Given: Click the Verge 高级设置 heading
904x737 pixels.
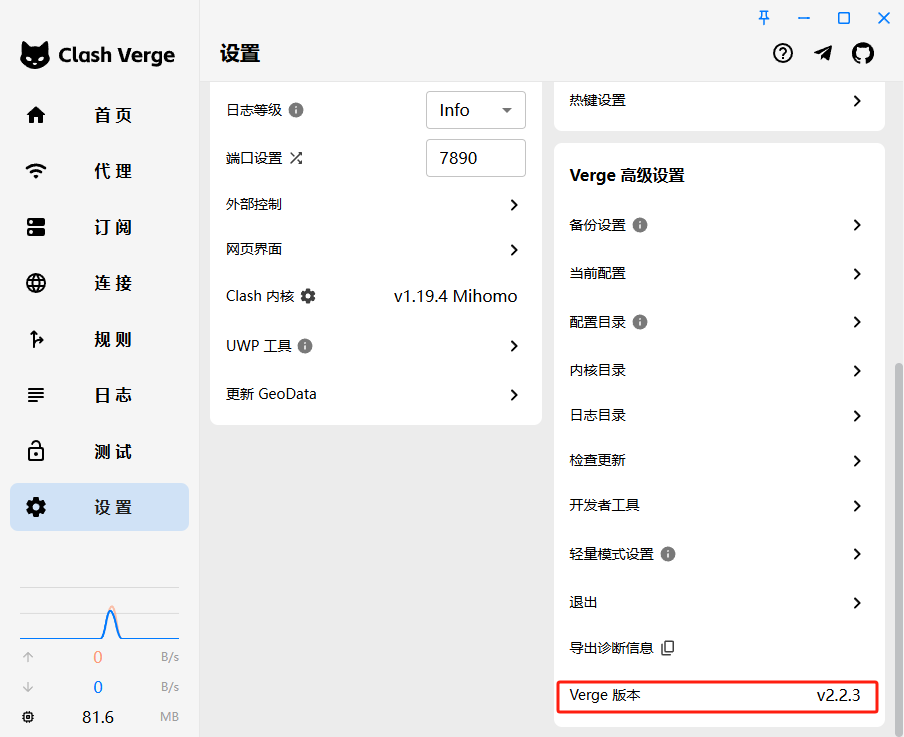Looking at the screenshot, I should pyautogui.click(x=627, y=175).
